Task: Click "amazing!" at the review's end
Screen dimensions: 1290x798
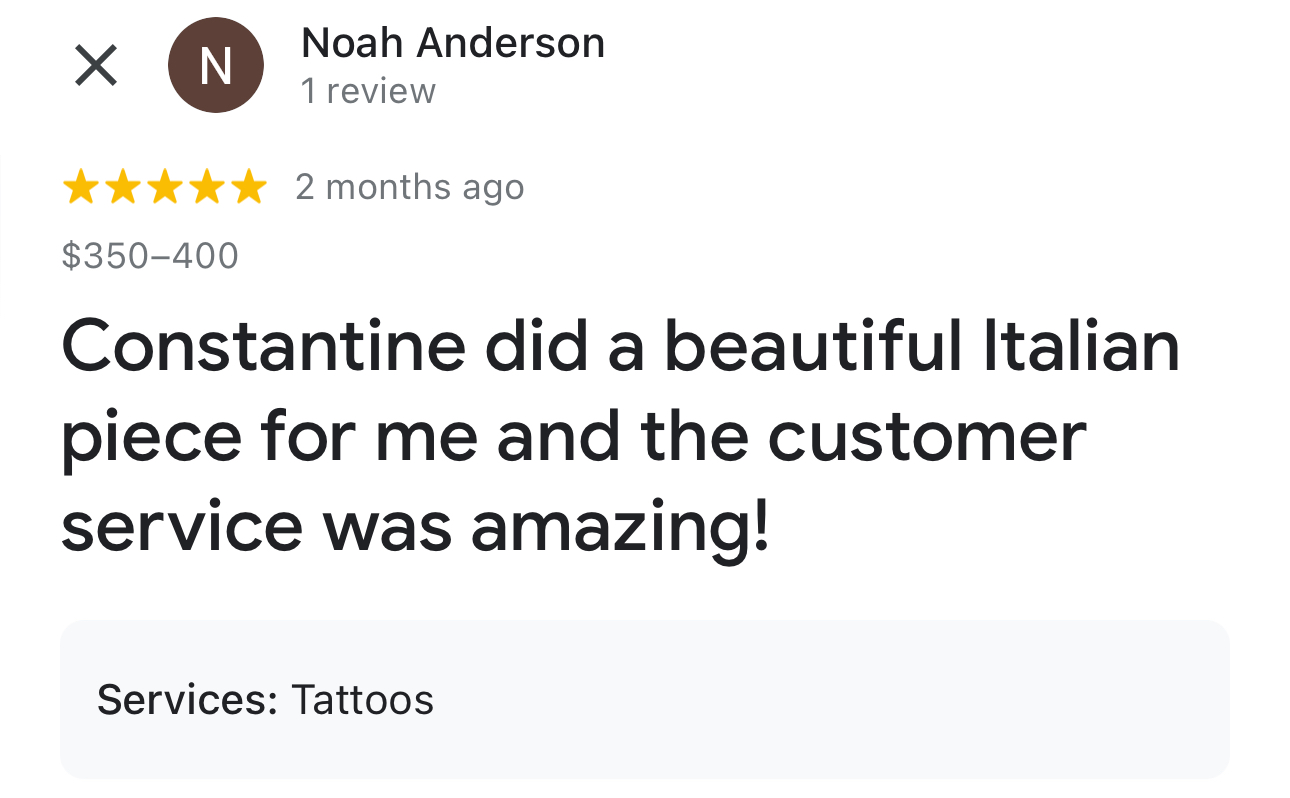Action: point(620,528)
